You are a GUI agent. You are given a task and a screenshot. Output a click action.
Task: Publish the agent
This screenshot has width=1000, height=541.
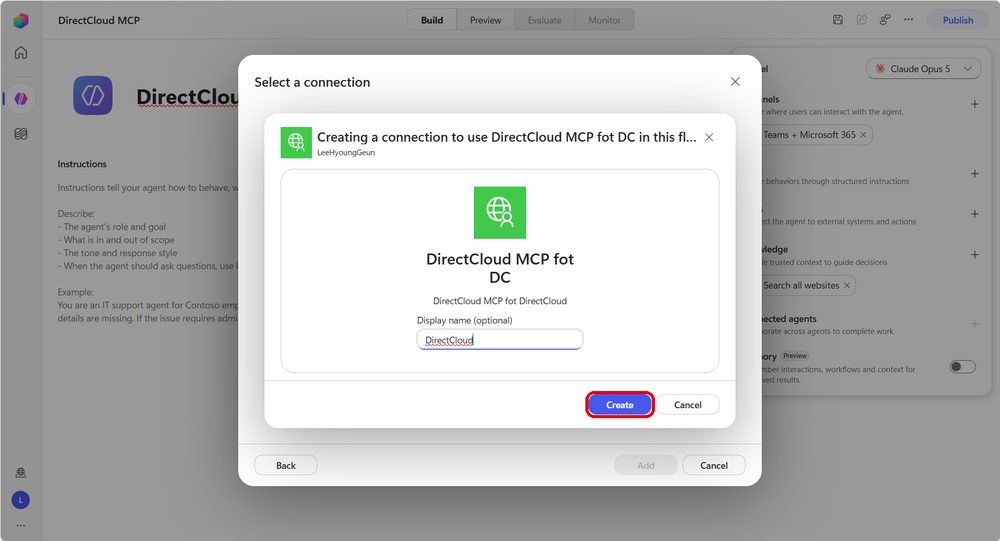pos(958,20)
